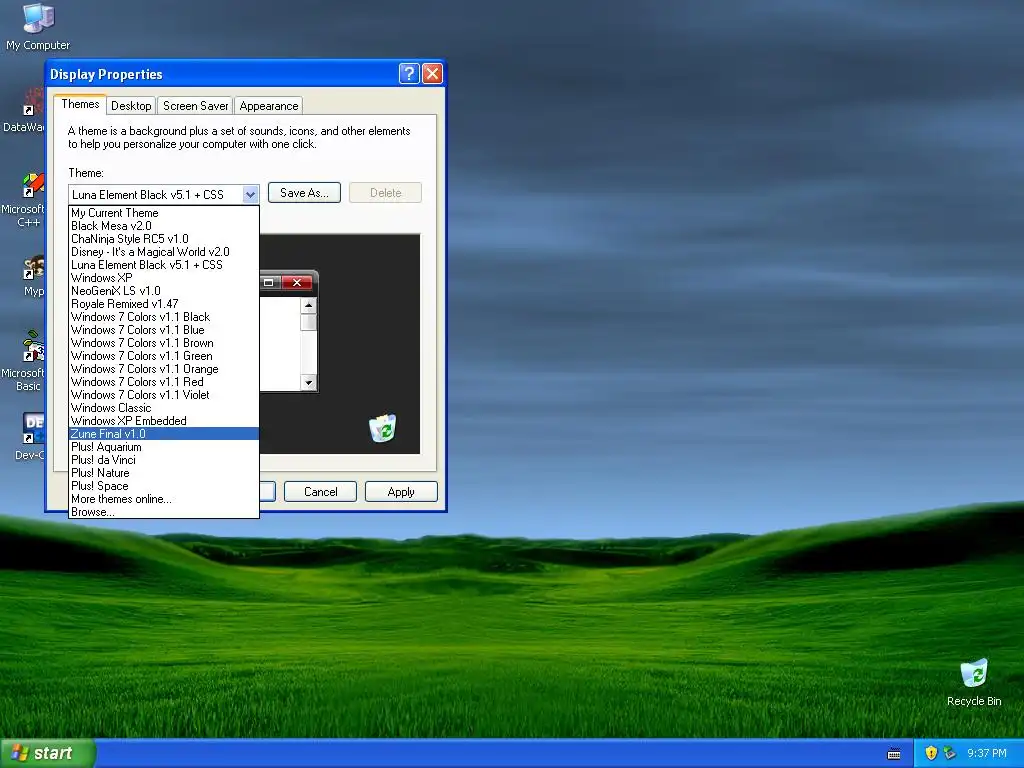
Task: Switch to the Themes tab
Action: pyautogui.click(x=80, y=104)
